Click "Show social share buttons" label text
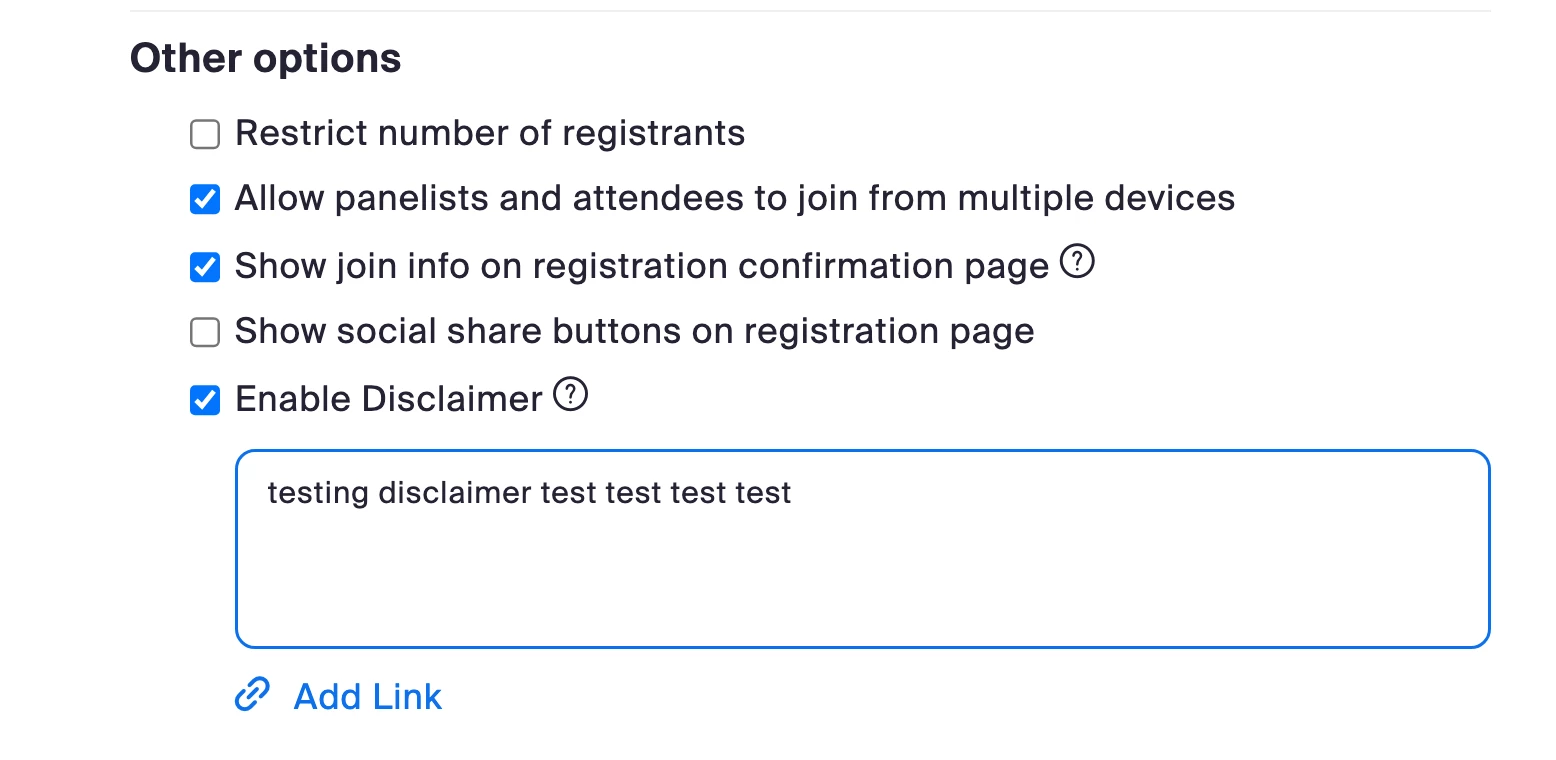The image size is (1556, 760). point(634,332)
